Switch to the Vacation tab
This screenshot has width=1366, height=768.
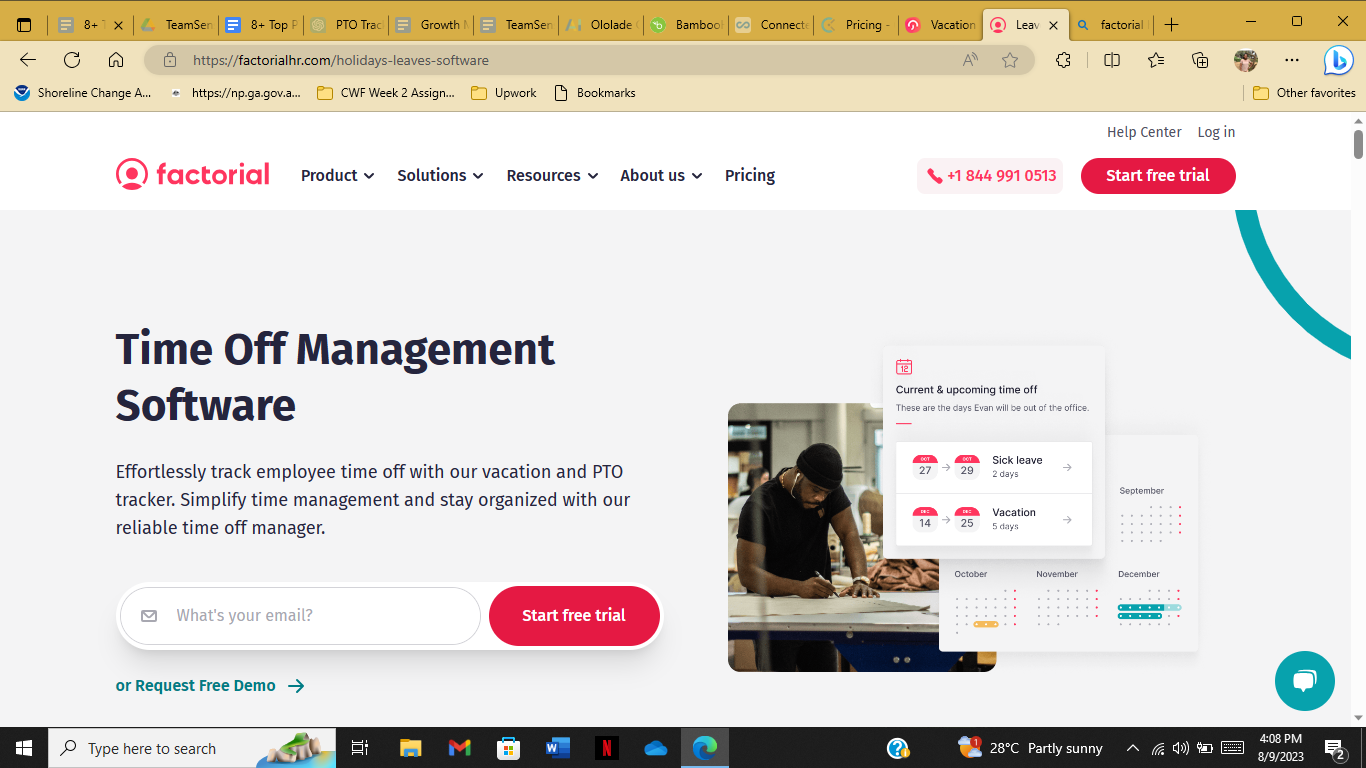click(x=940, y=25)
